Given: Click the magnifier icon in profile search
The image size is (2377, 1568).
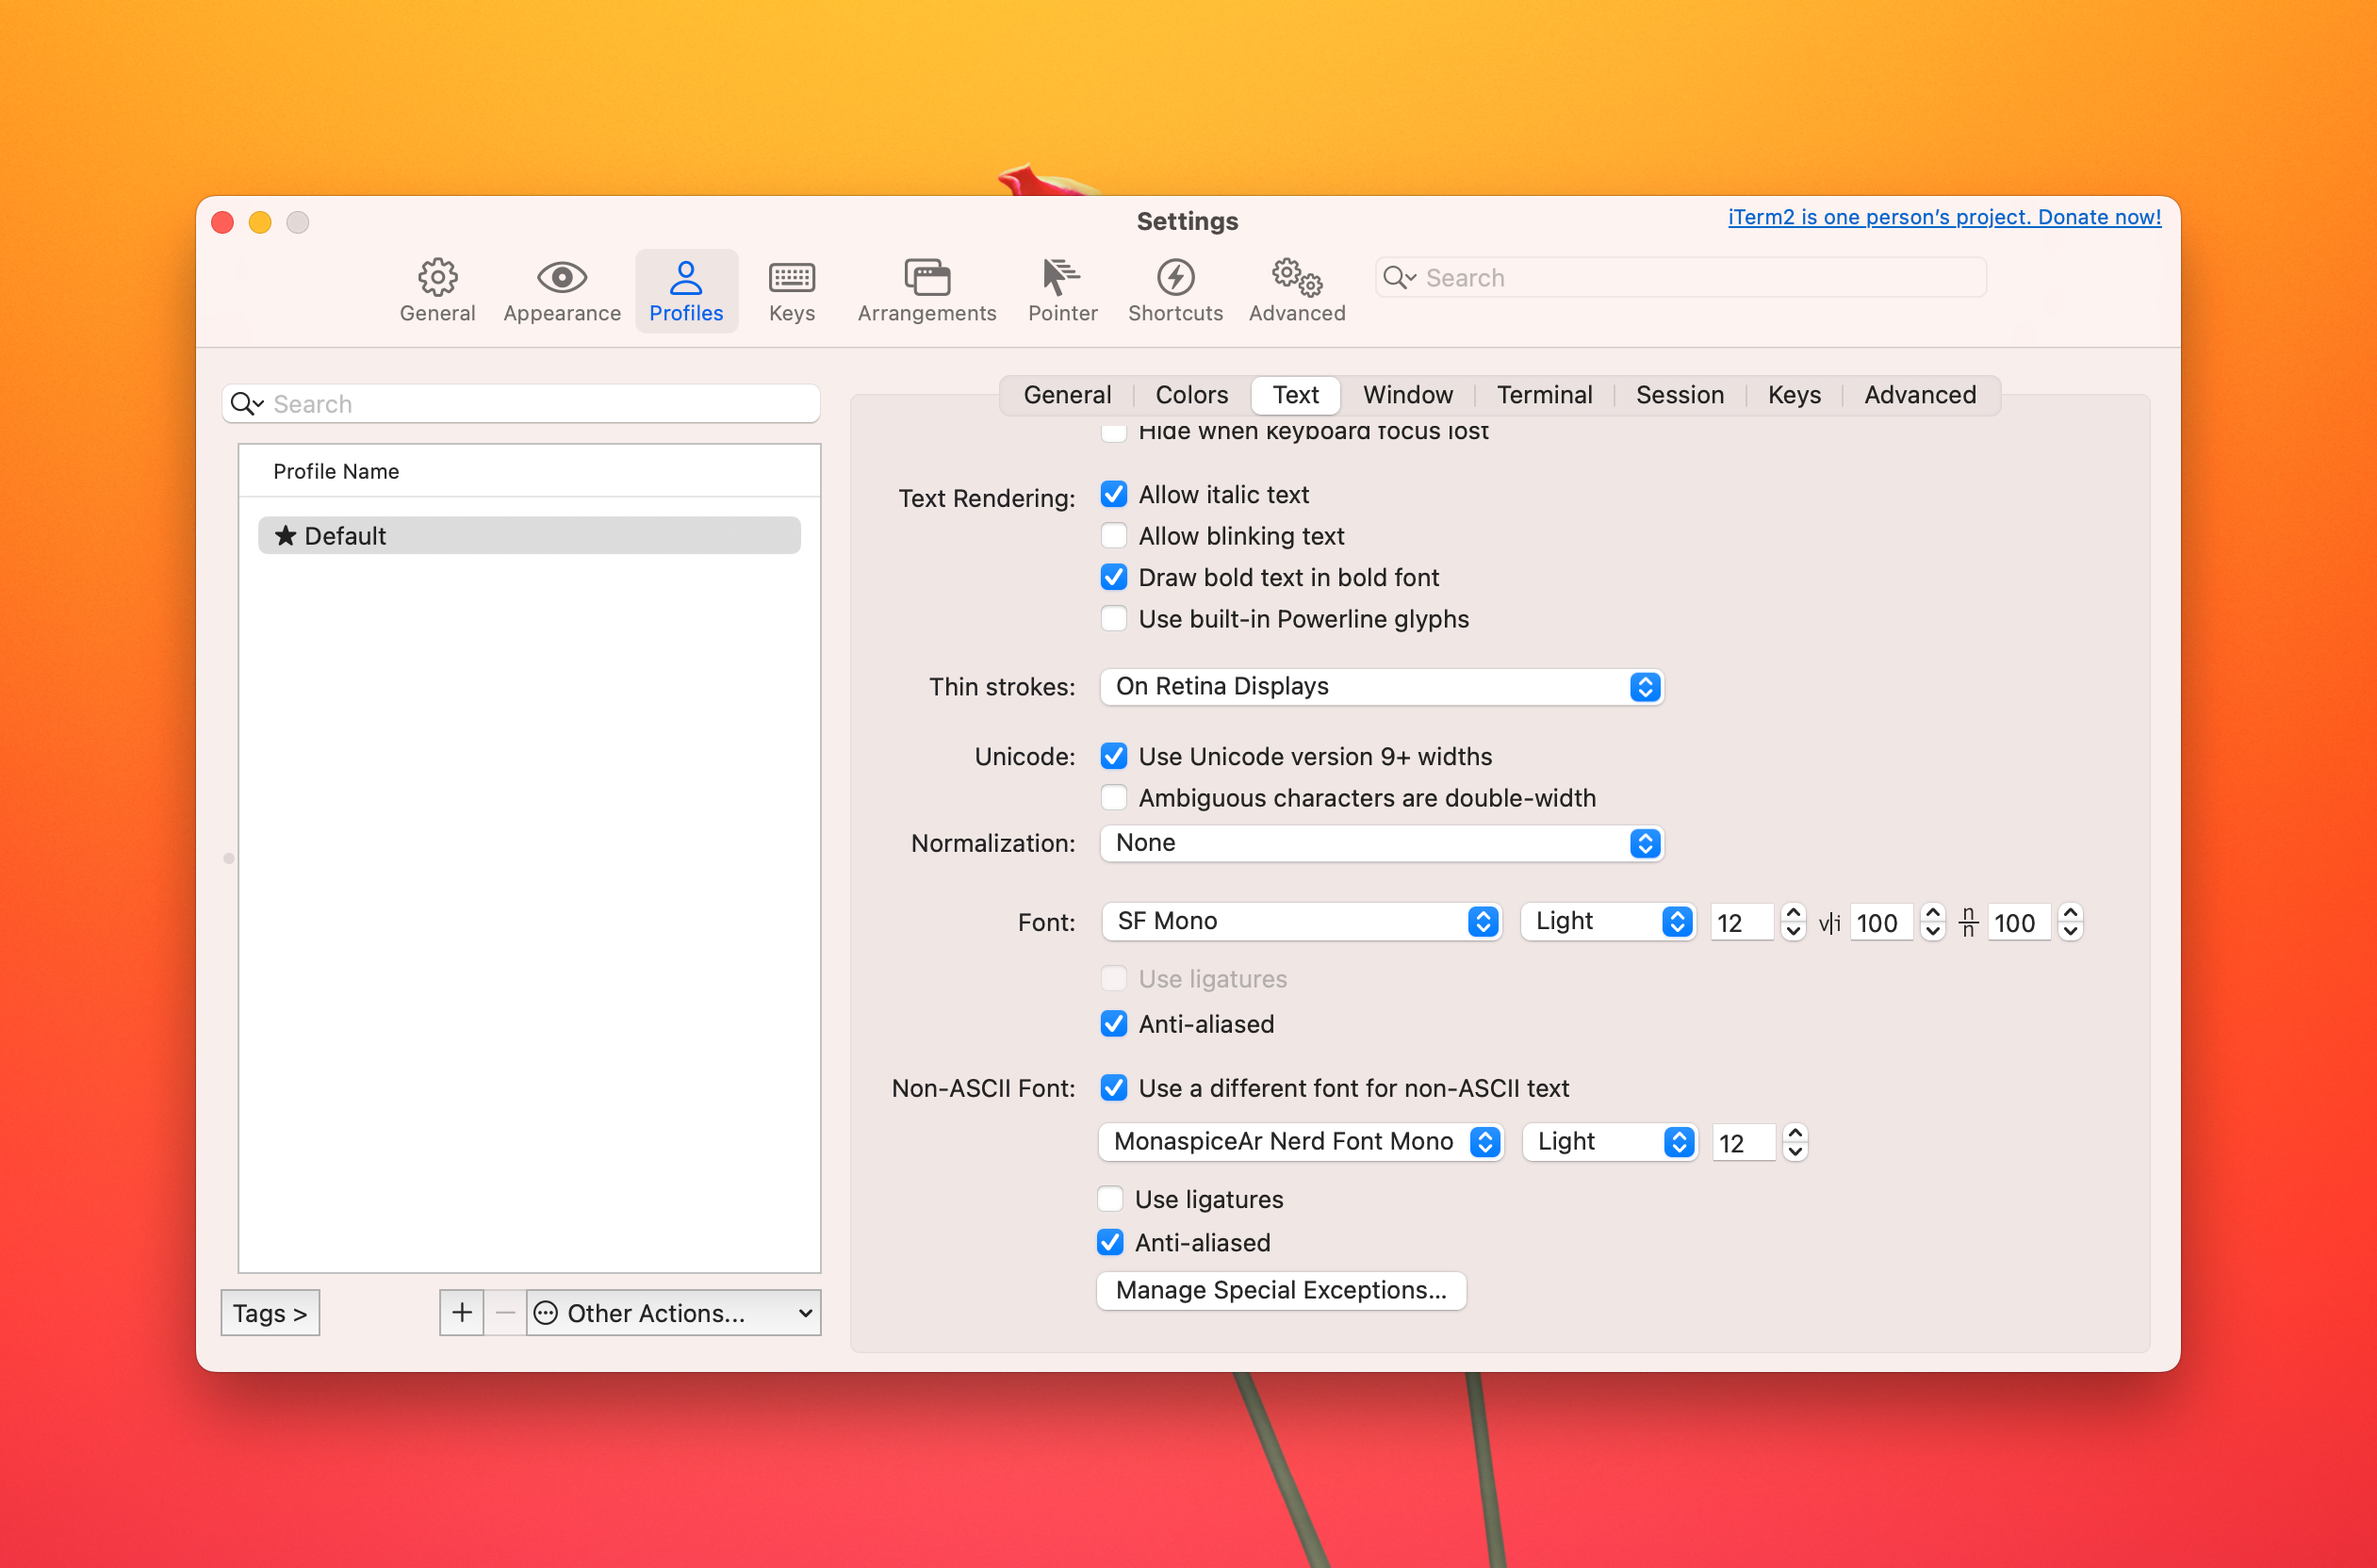Looking at the screenshot, I should click(245, 403).
